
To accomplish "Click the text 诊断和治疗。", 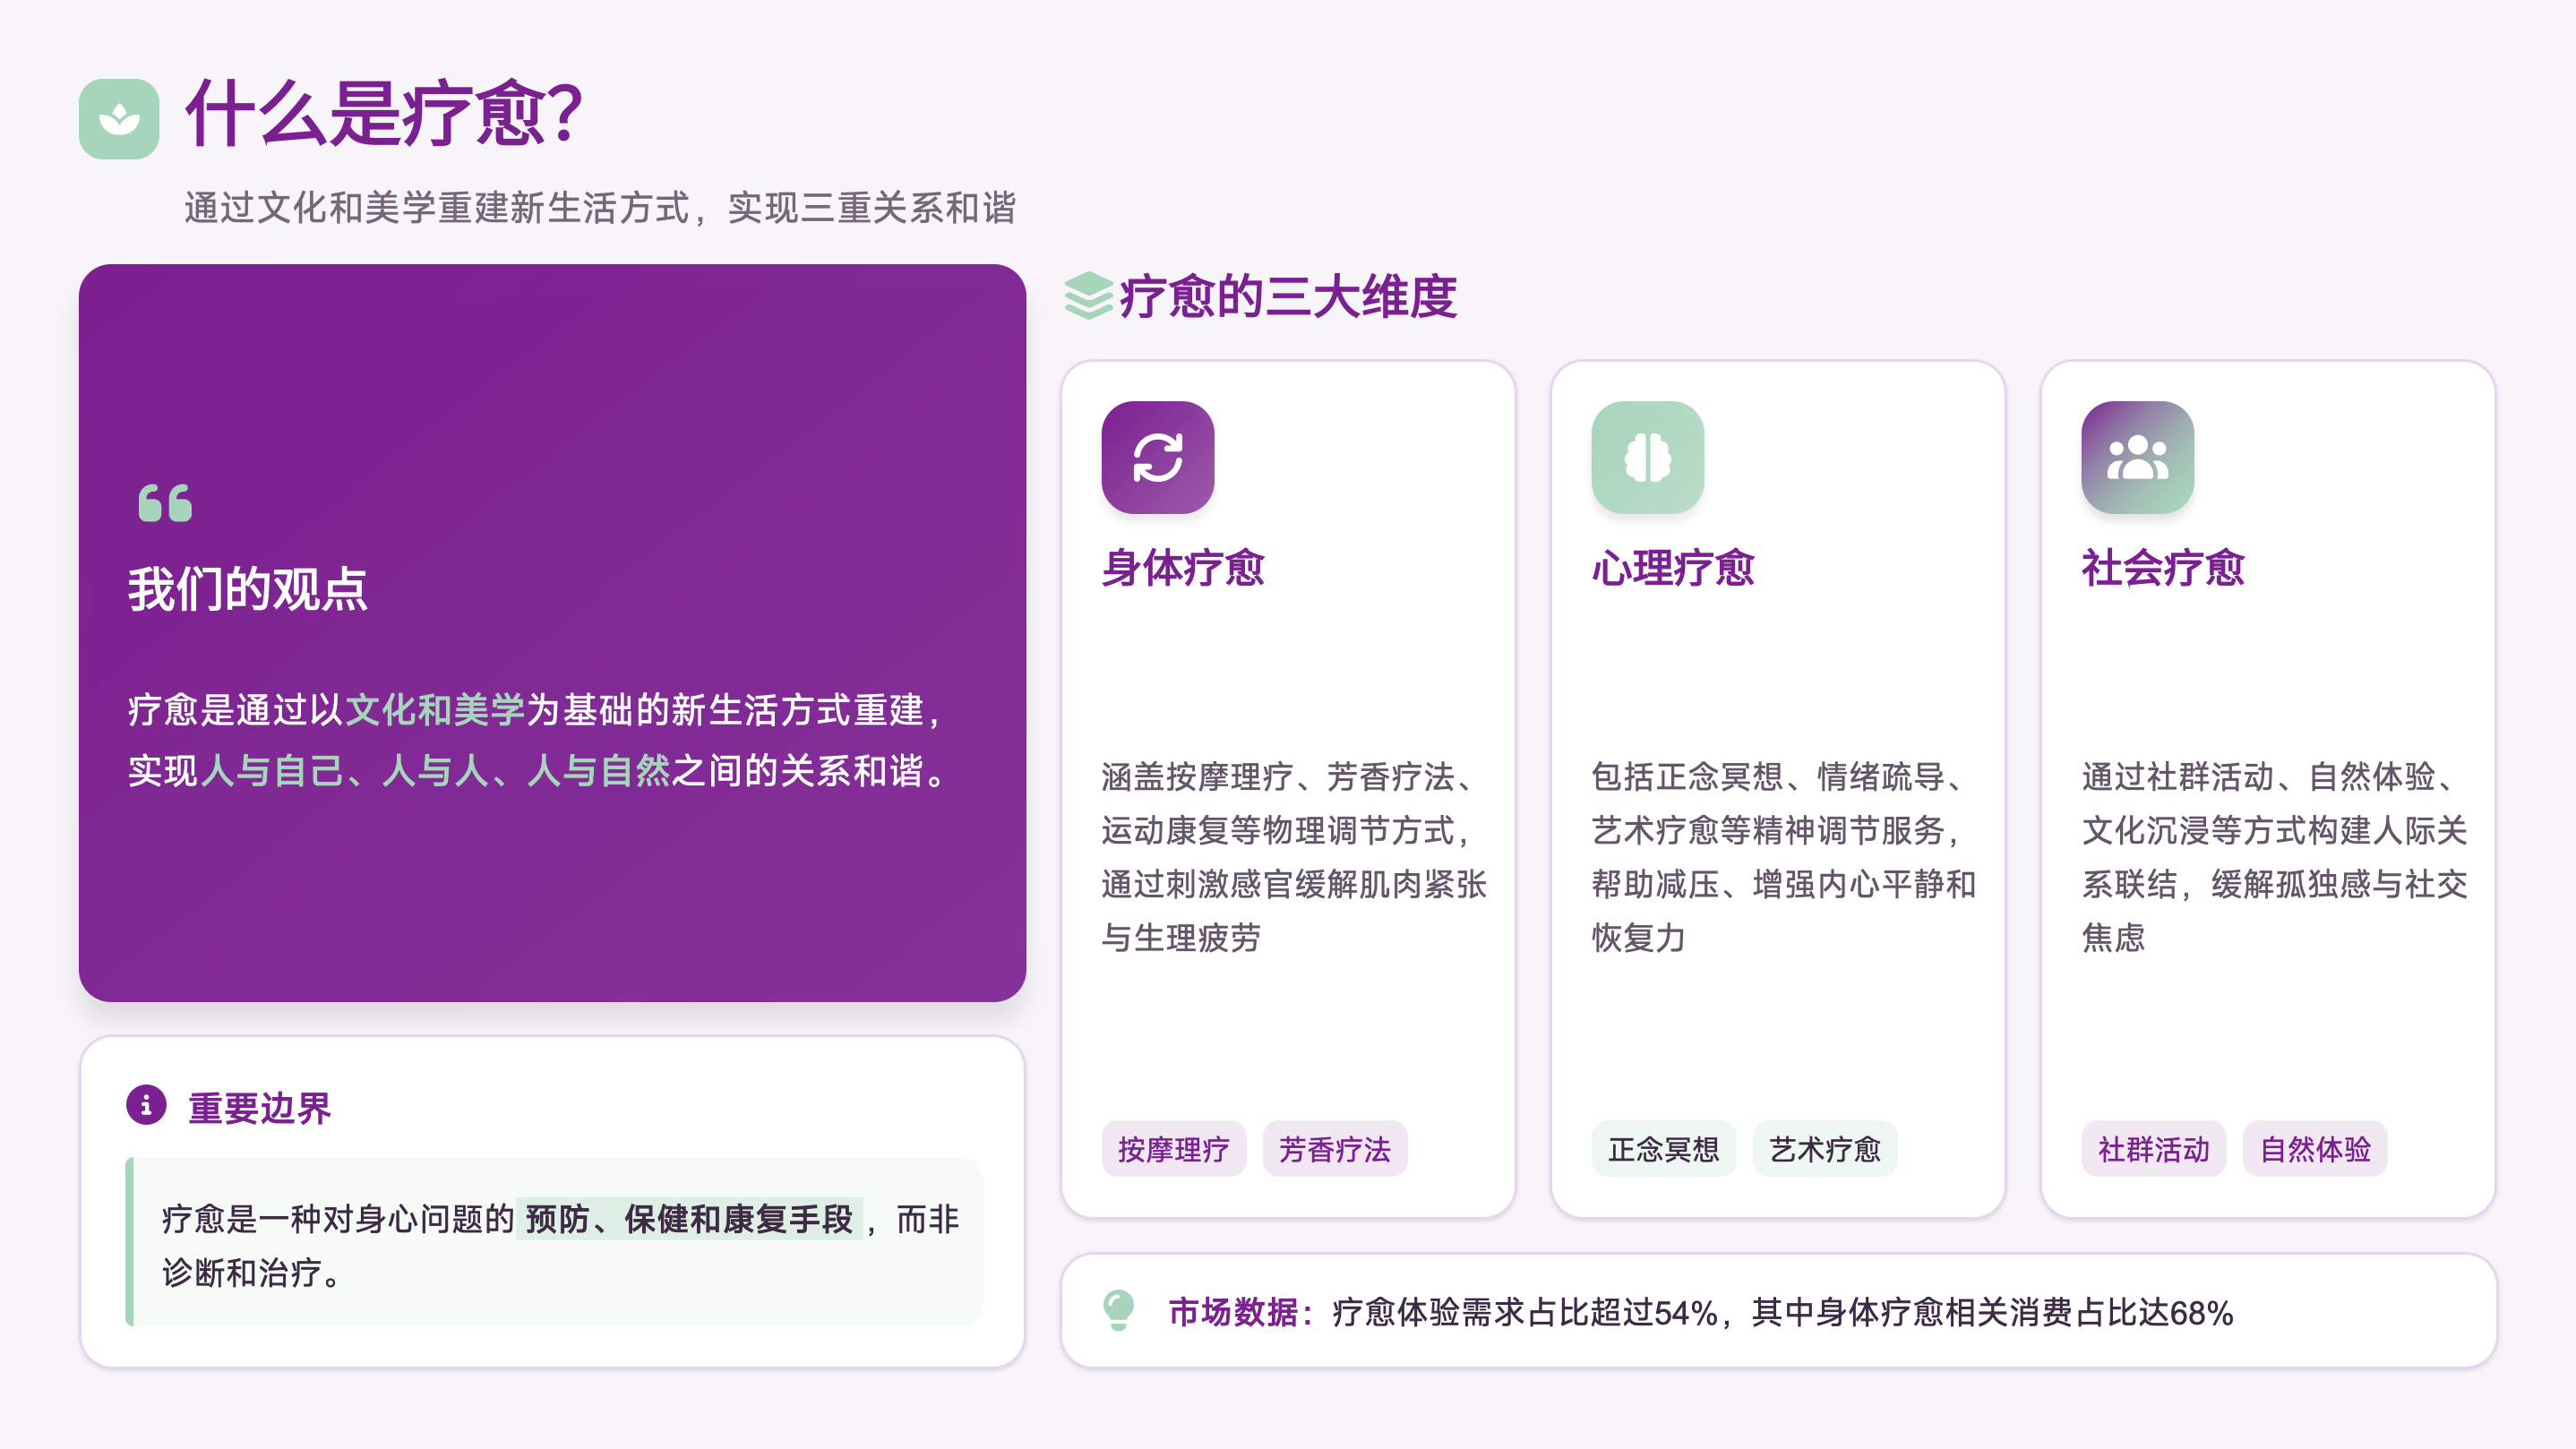I will (x=251, y=1273).
